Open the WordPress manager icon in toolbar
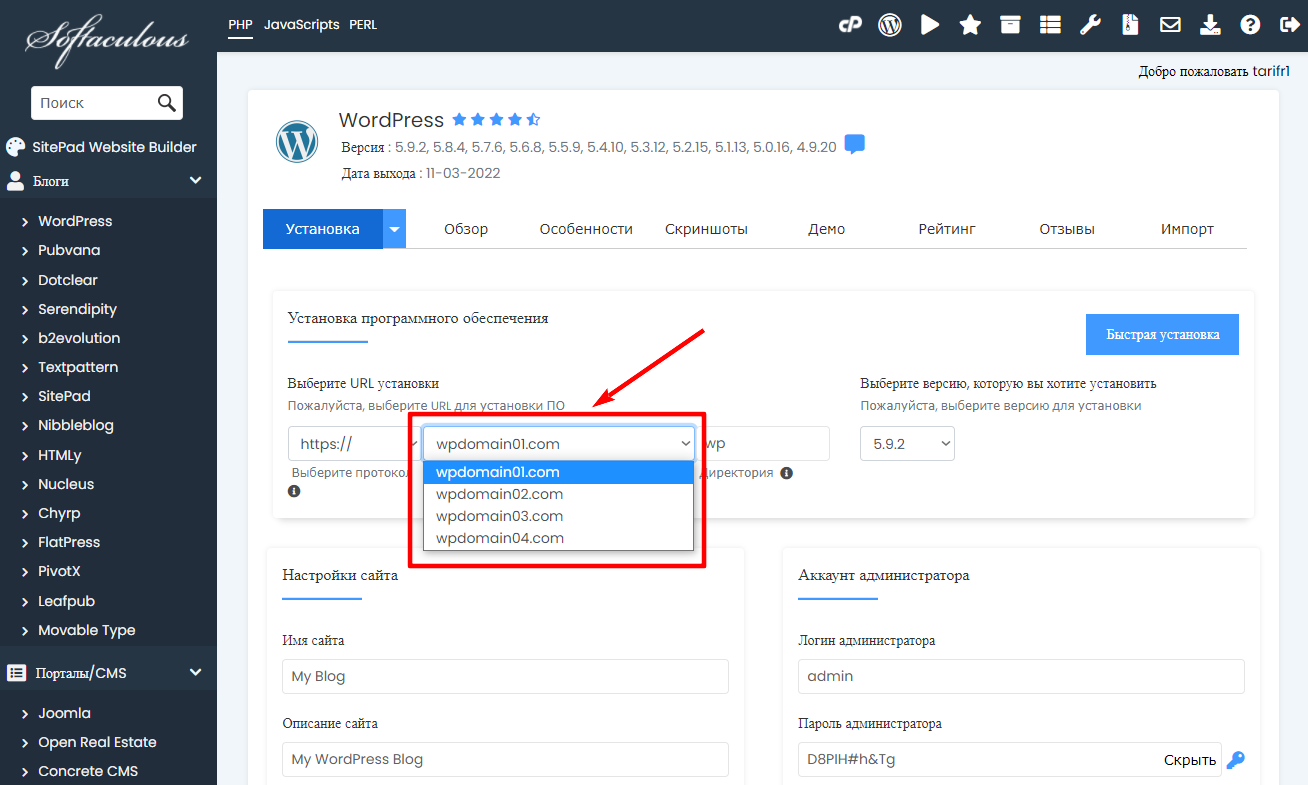Viewport: 1308px width, 785px height. pyautogui.click(x=890, y=25)
